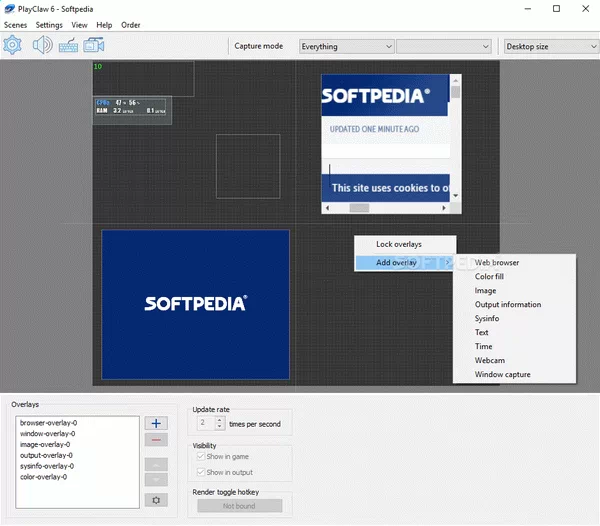
Task: Open overlay properties gear button
Action: tap(156, 500)
